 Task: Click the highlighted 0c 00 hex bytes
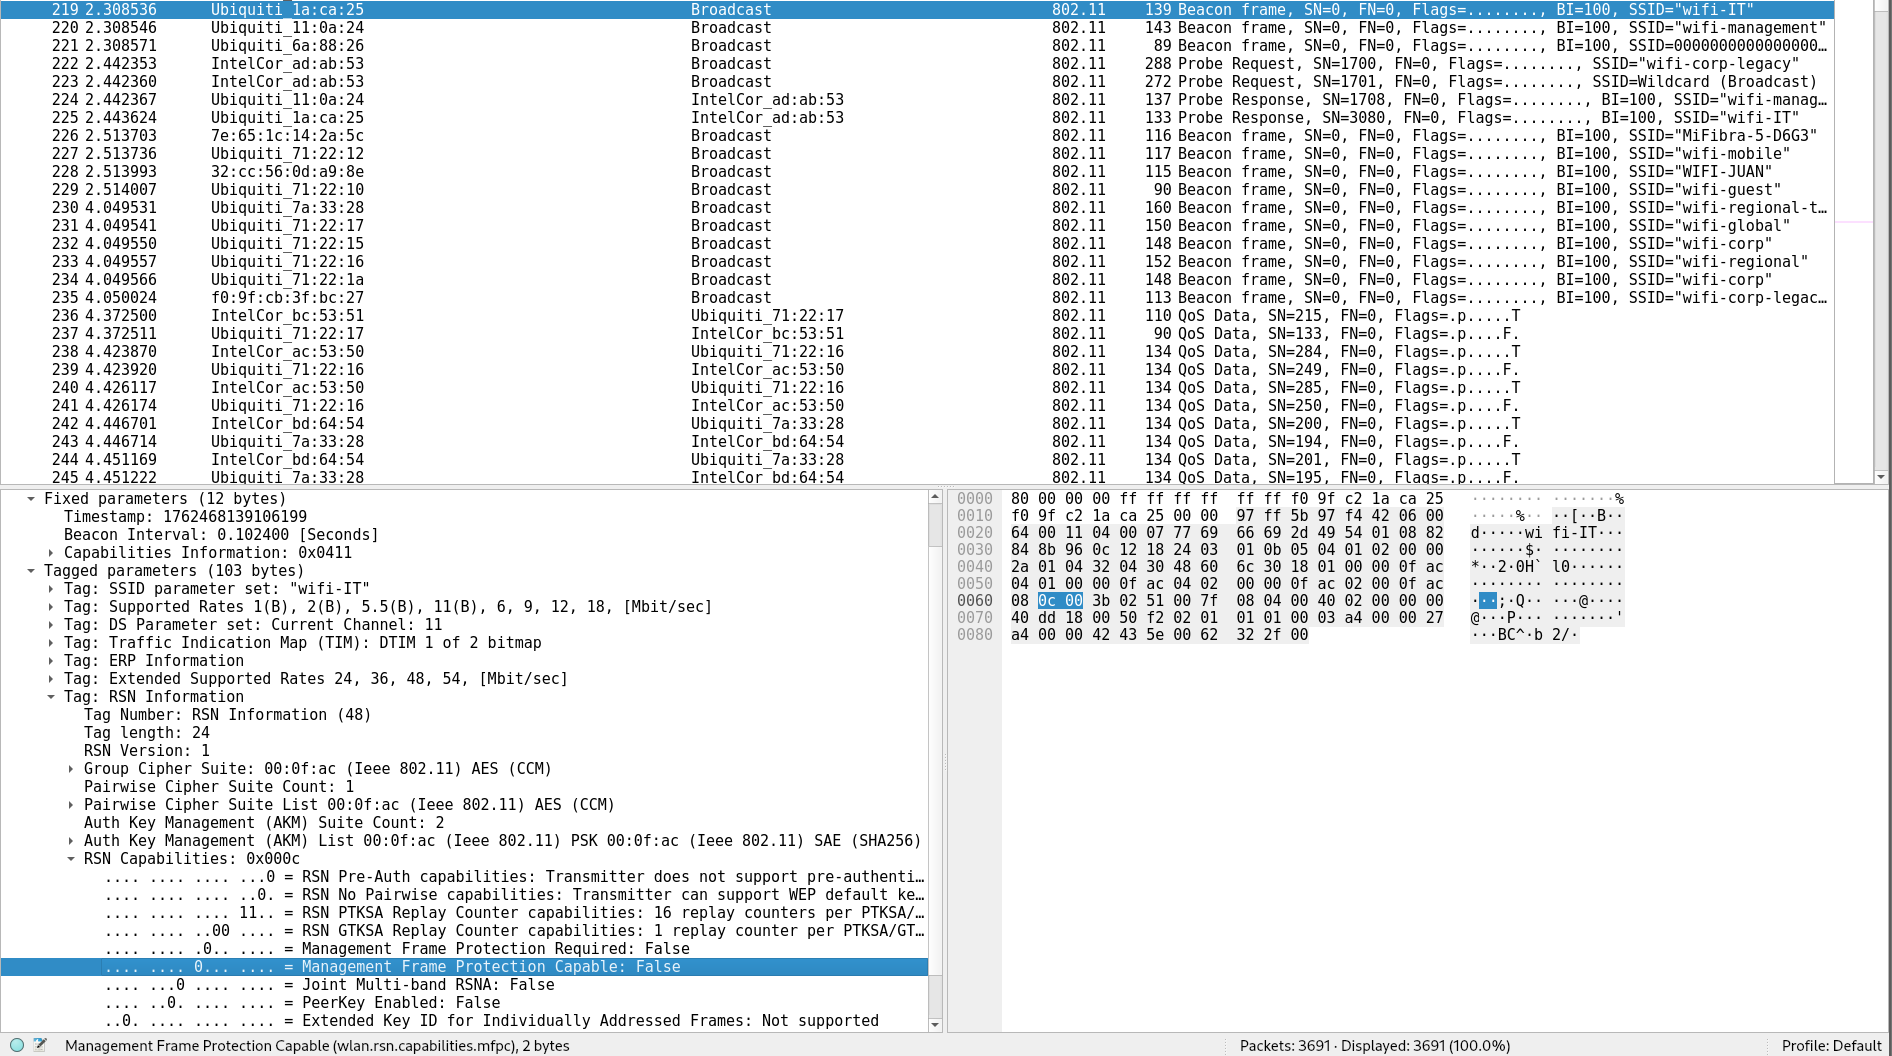tap(1060, 601)
